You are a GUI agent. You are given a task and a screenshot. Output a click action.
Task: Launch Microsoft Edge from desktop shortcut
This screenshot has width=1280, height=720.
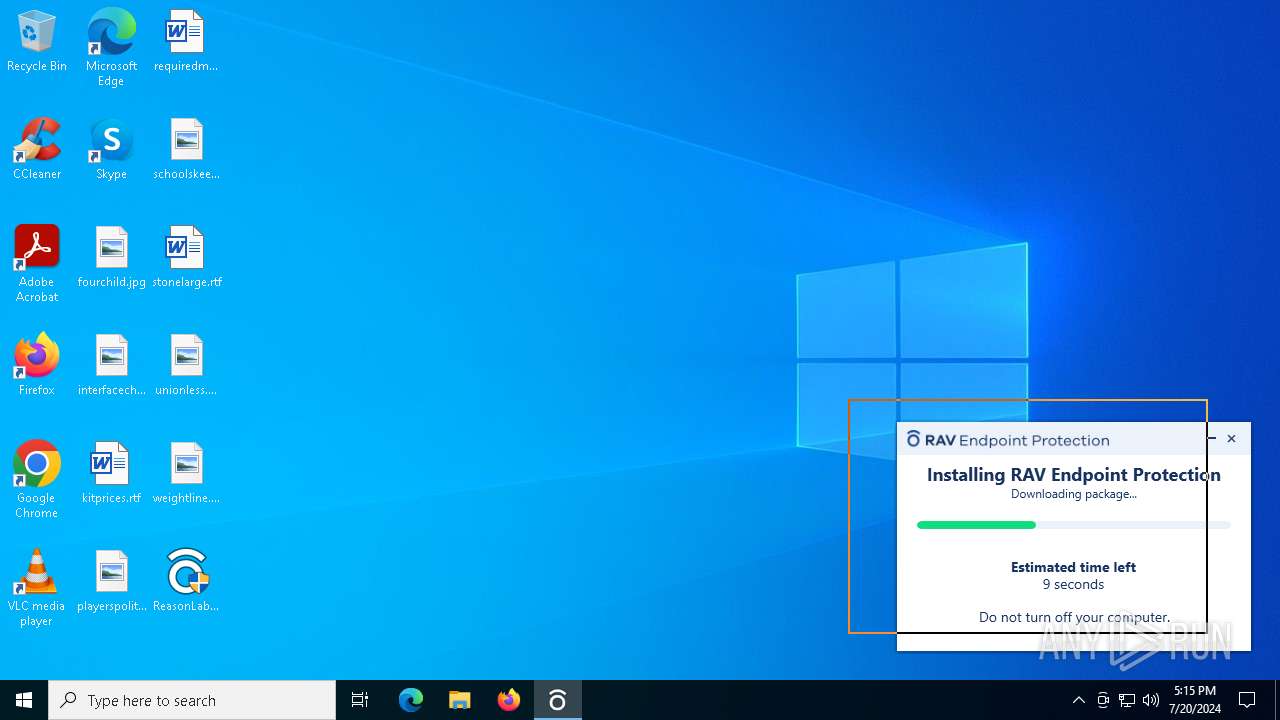click(x=111, y=48)
